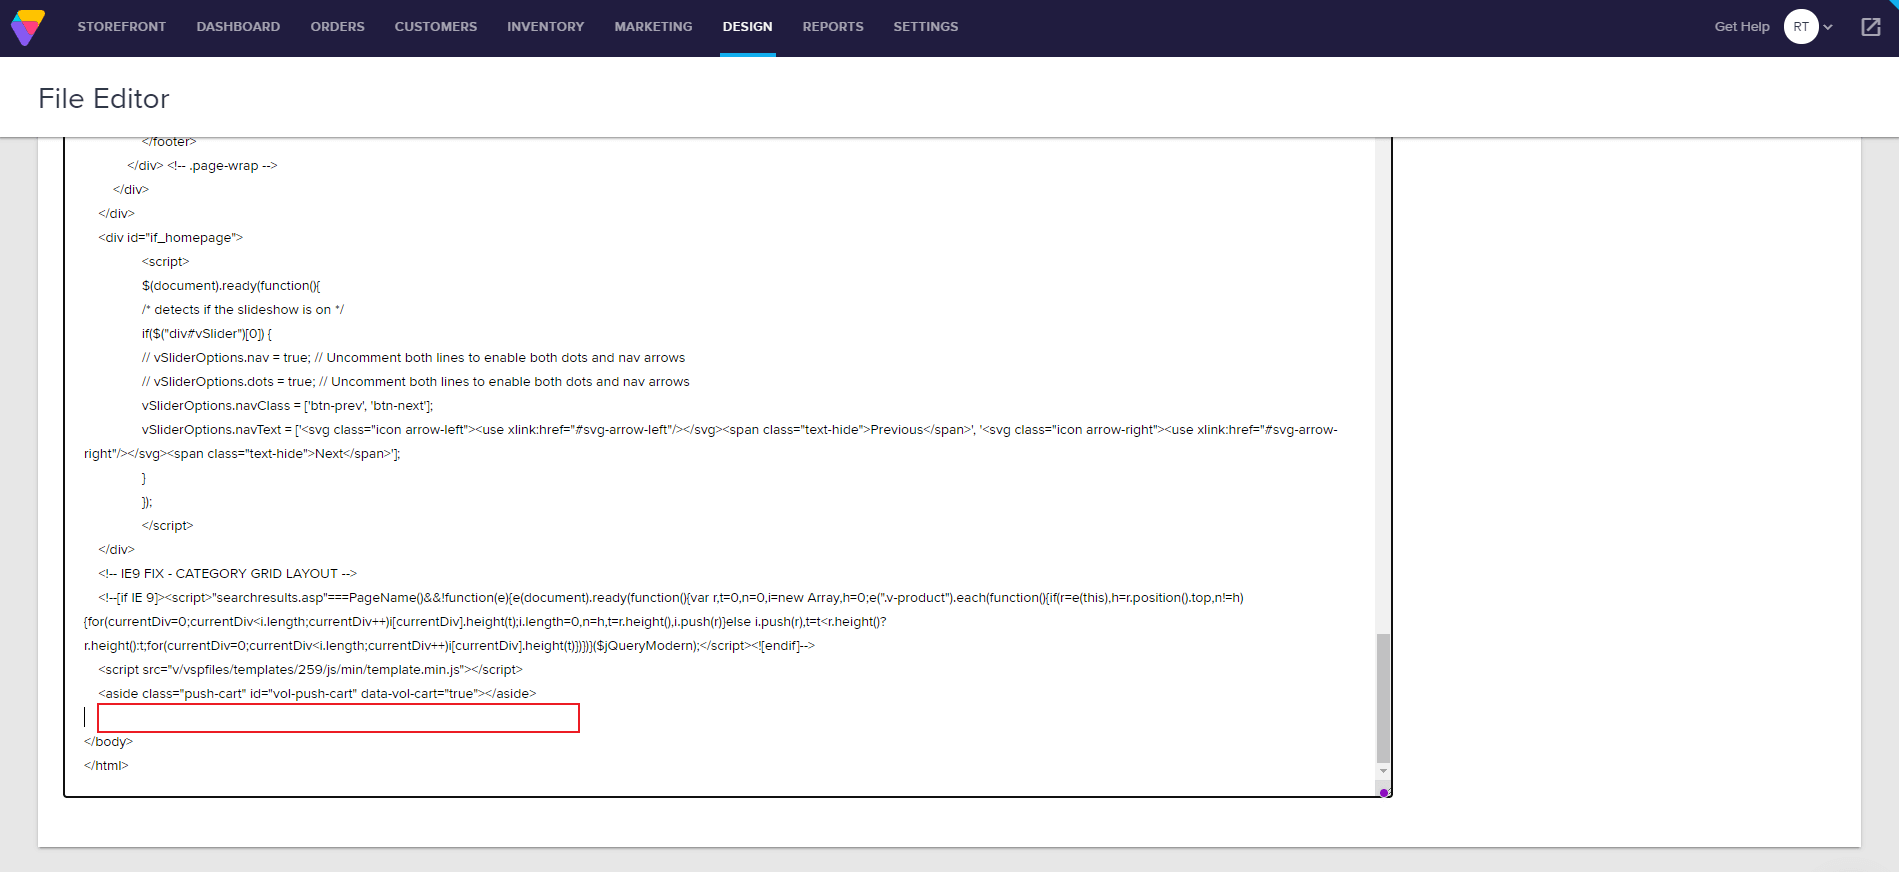
Task: Click the 'vSliderOptions.nav = true' line
Action: [x=413, y=358]
